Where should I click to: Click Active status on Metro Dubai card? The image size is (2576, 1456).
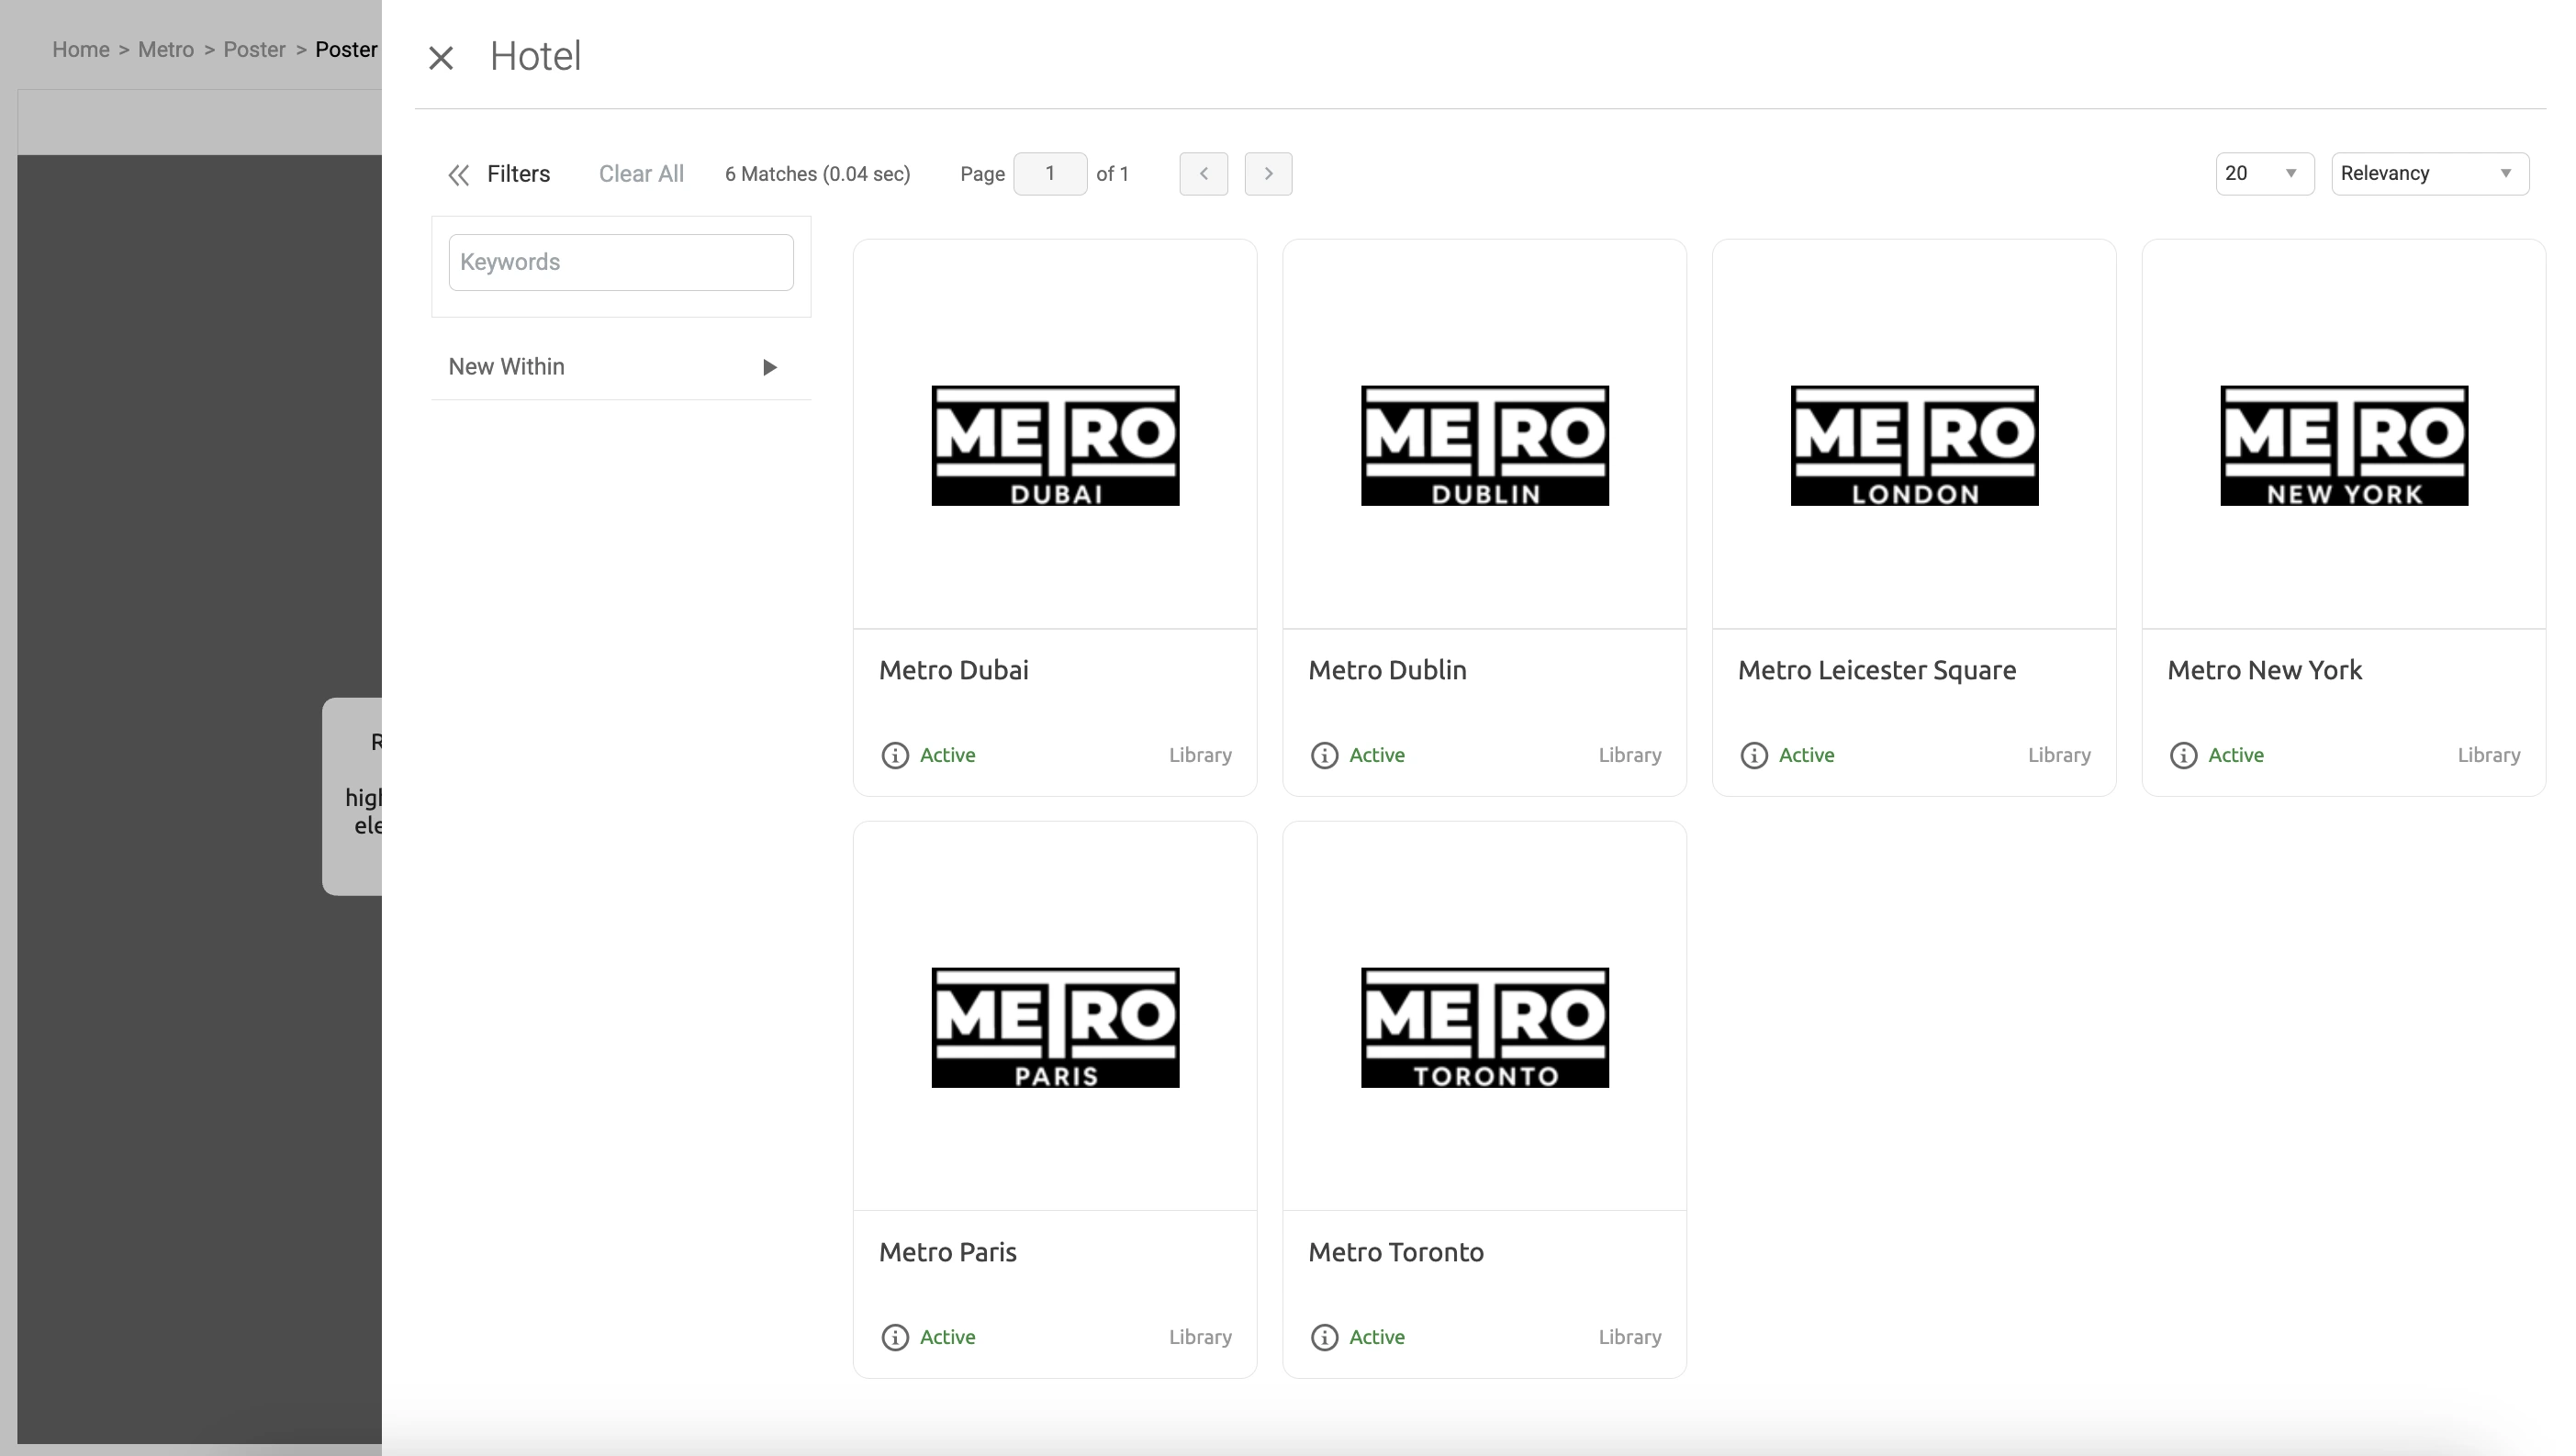947,755
